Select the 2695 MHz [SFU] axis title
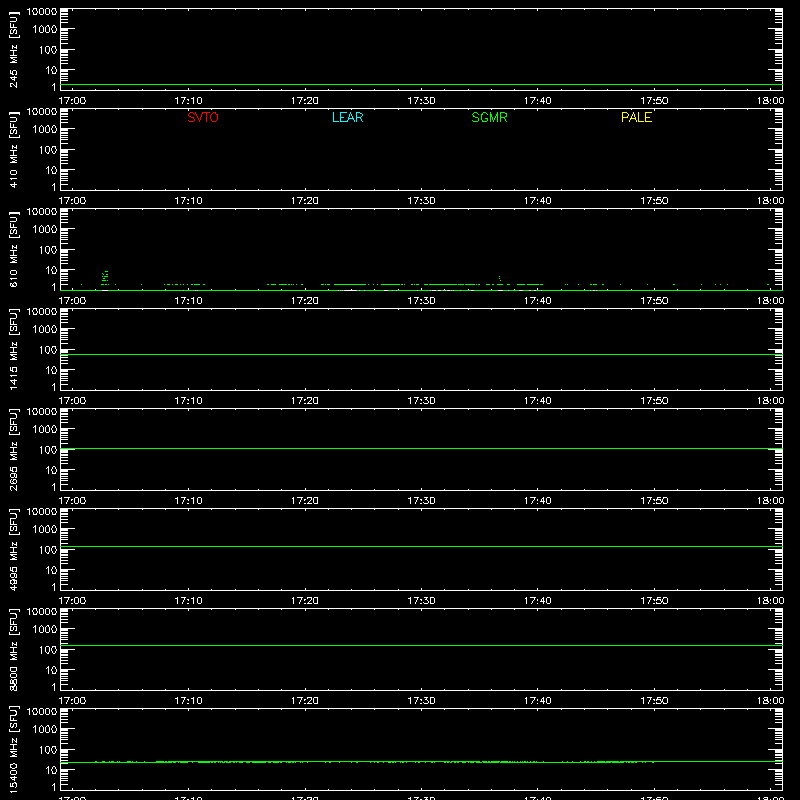This screenshot has width=800, height=800. [x=13, y=449]
